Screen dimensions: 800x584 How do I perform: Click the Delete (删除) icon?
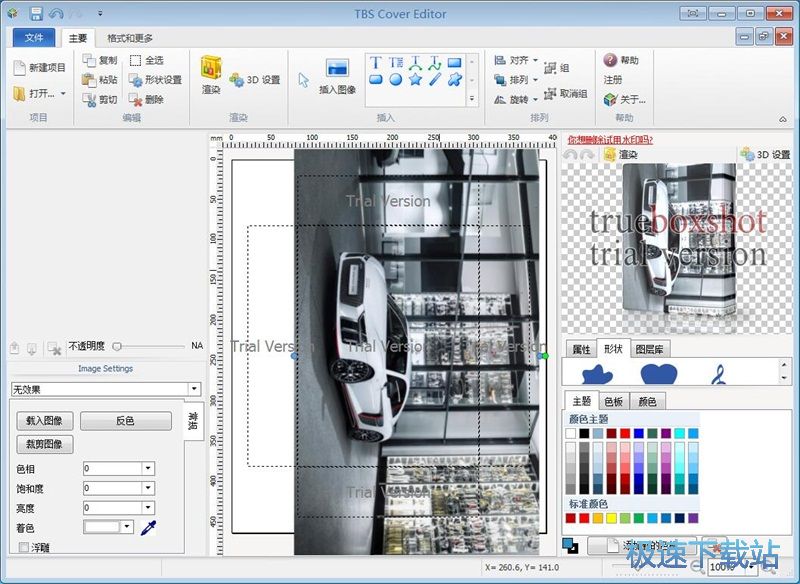click(136, 99)
